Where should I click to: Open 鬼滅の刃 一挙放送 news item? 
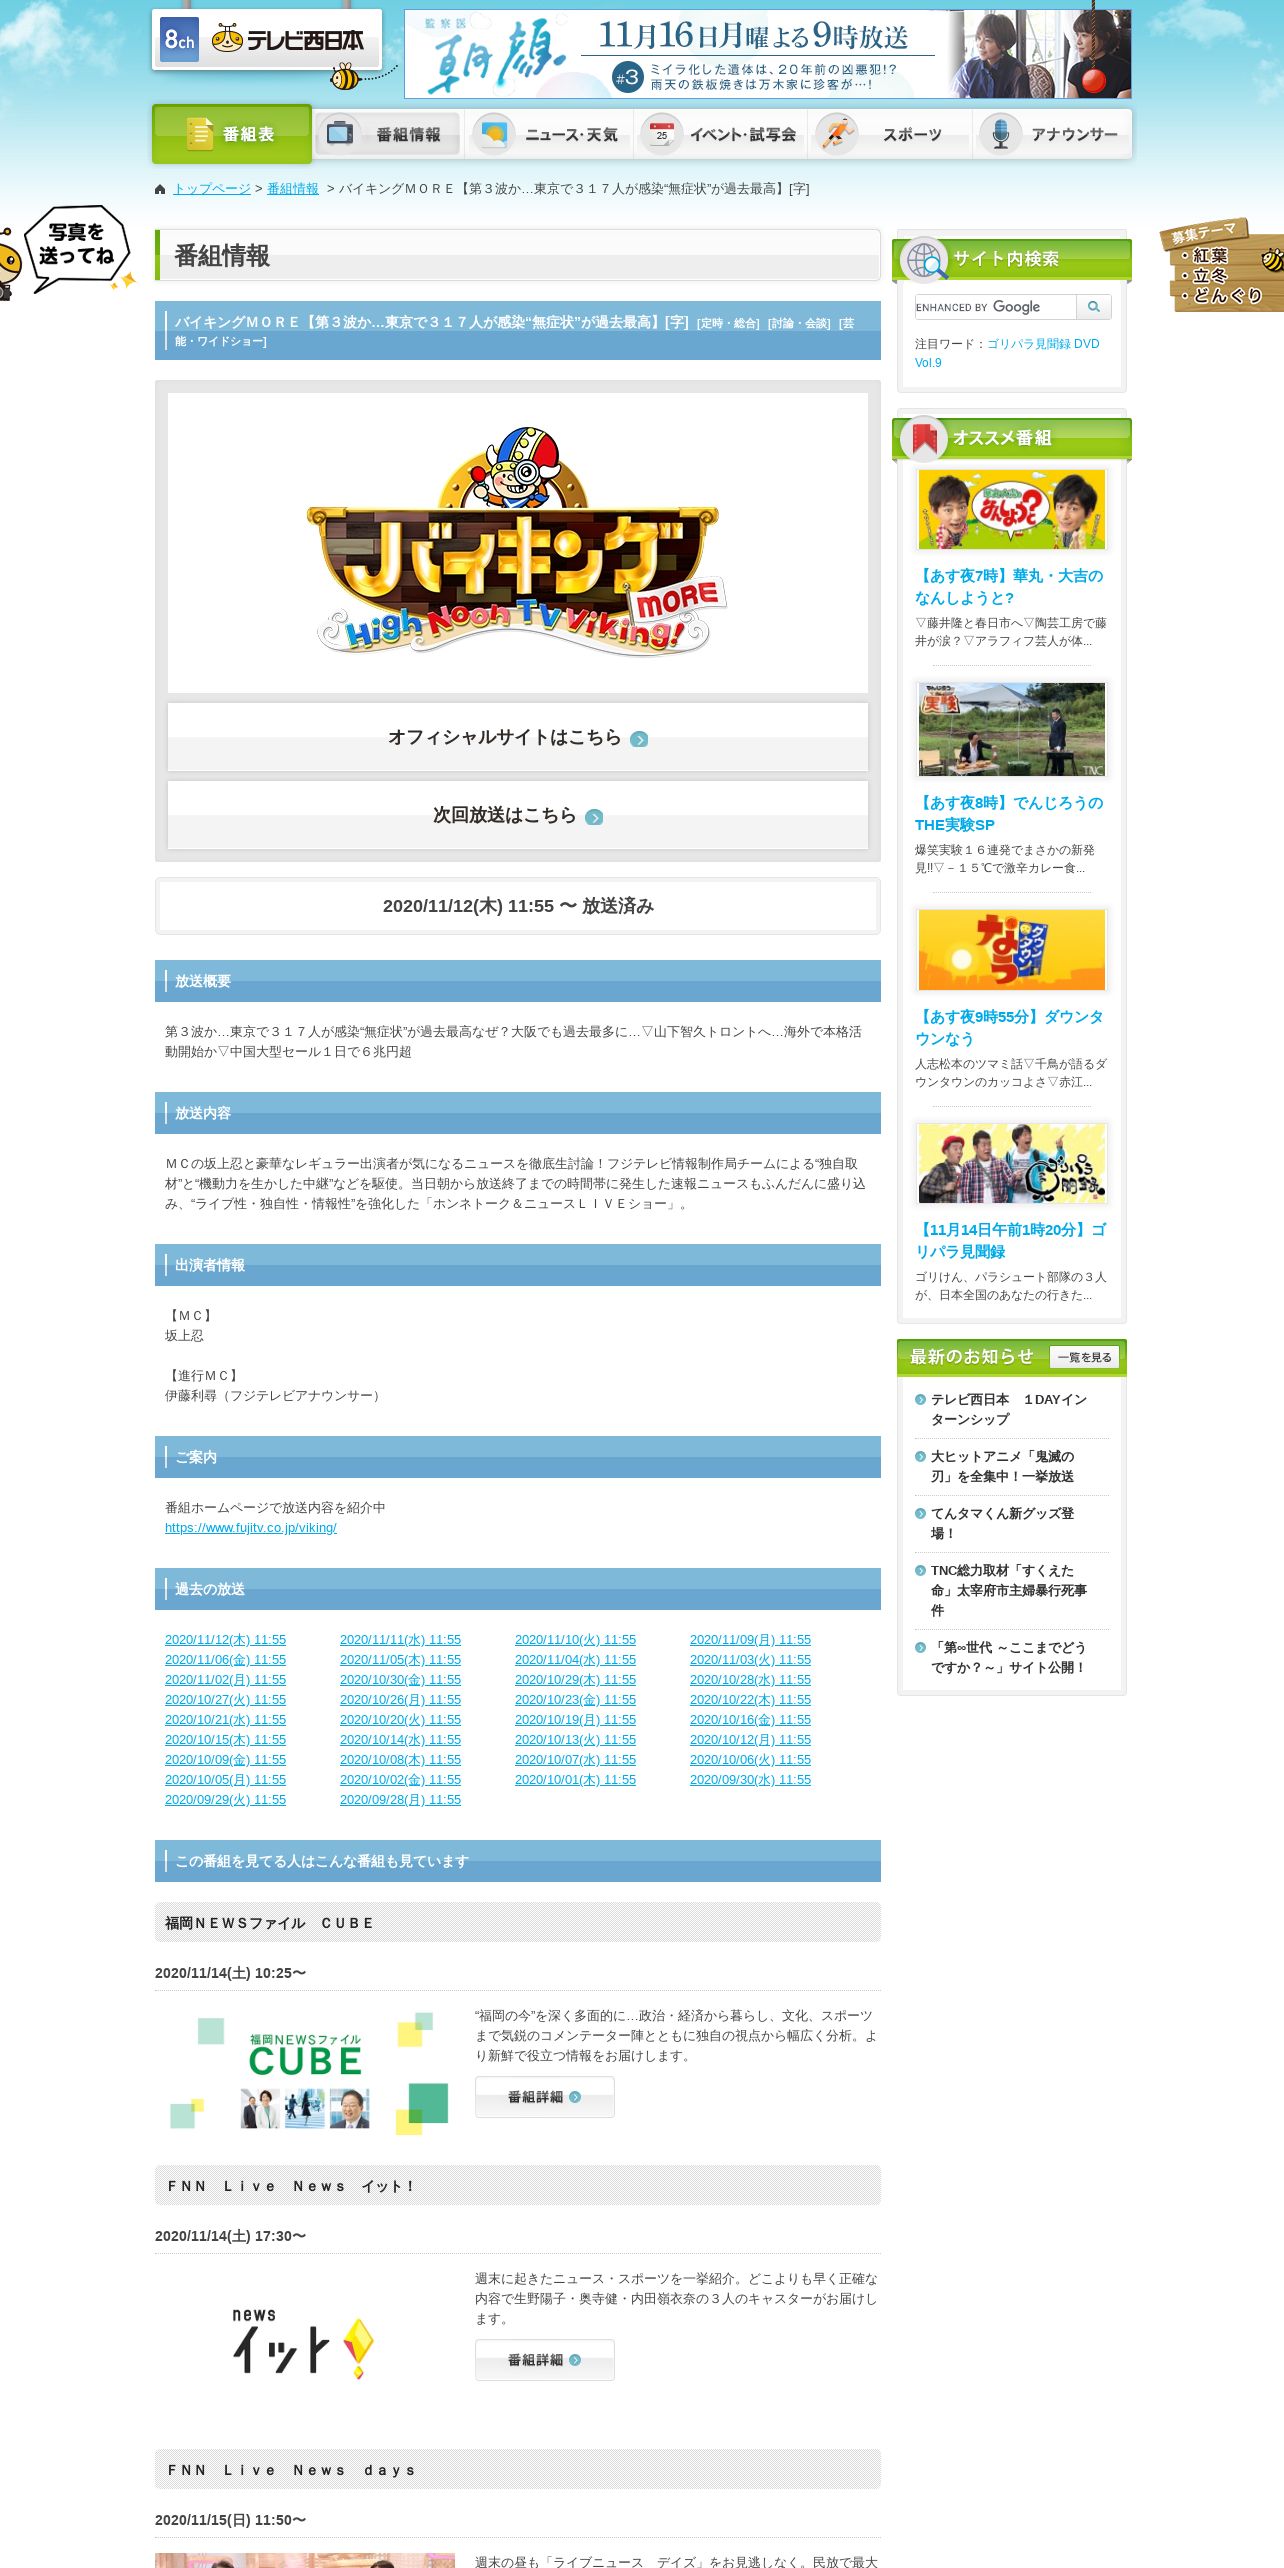[x=1002, y=1466]
